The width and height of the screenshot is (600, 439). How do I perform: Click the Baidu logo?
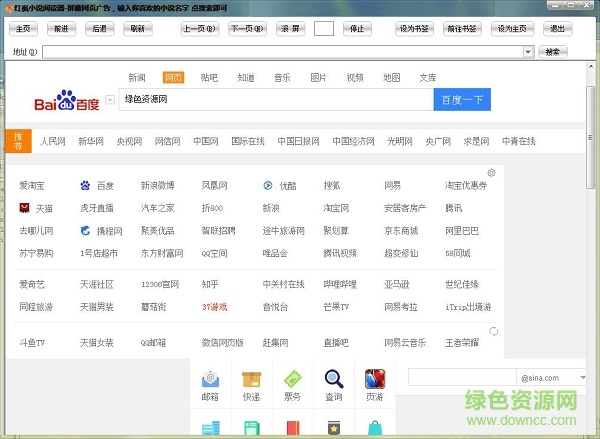point(67,102)
